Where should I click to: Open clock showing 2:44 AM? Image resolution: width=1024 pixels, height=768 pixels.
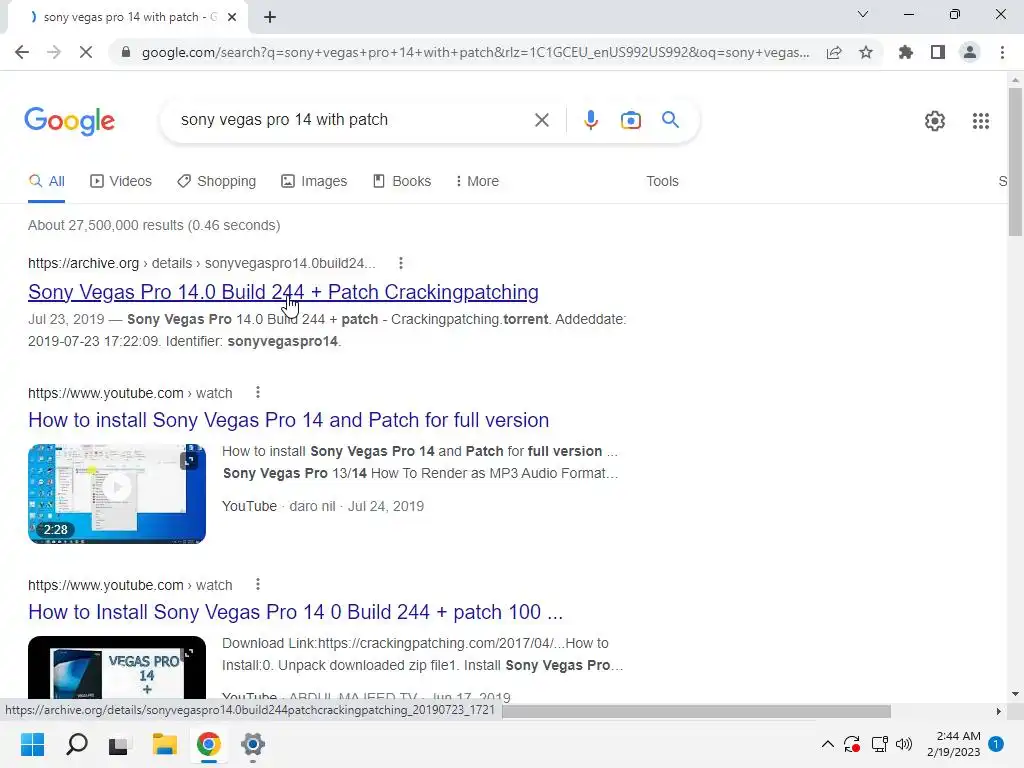coord(954,744)
